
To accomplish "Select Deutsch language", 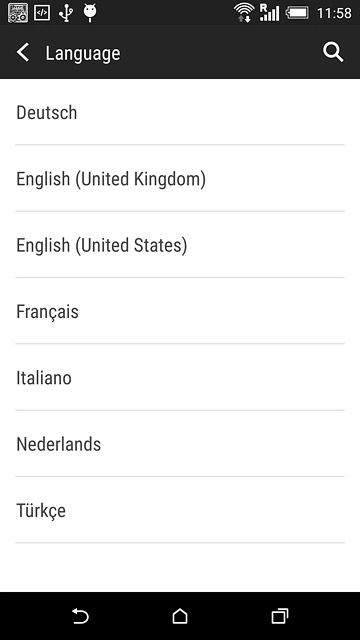I will click(180, 112).
